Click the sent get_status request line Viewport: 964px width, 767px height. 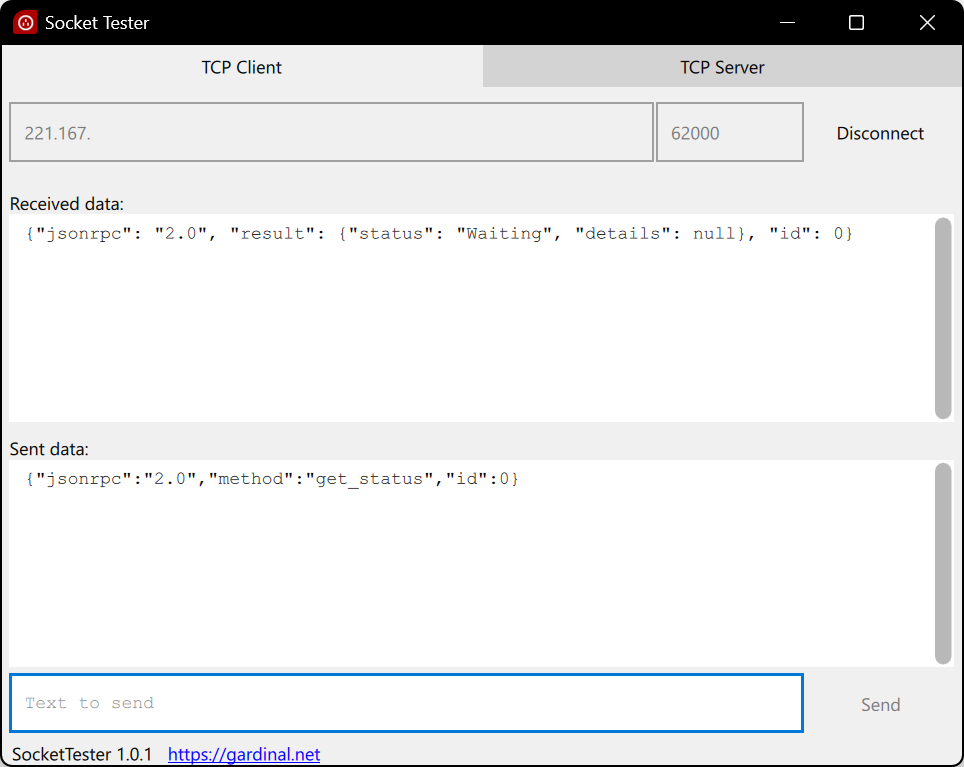coord(272,479)
